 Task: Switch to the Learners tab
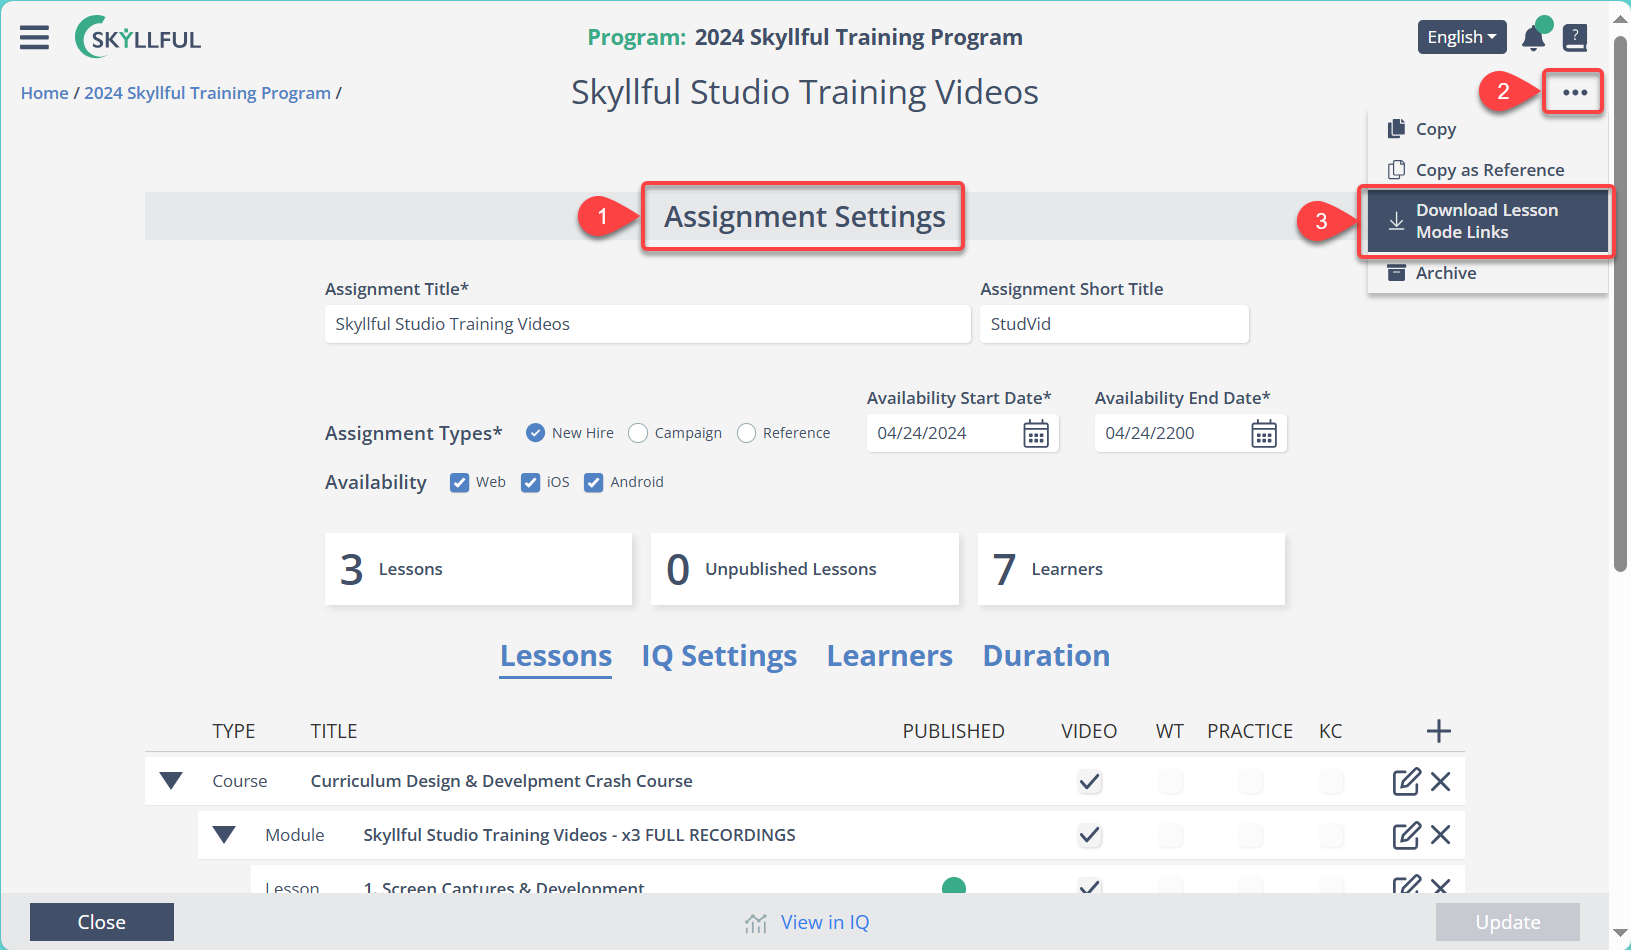890,656
